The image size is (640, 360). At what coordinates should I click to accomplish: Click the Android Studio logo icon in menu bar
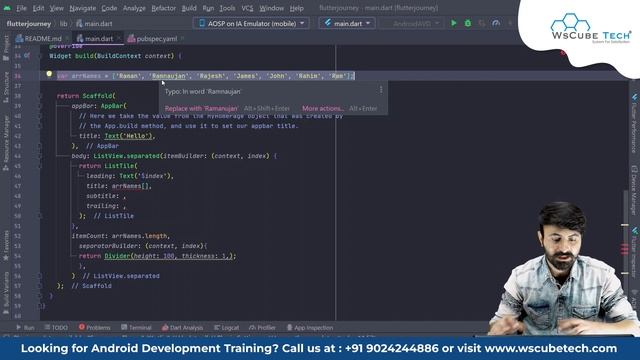(x=7, y=8)
